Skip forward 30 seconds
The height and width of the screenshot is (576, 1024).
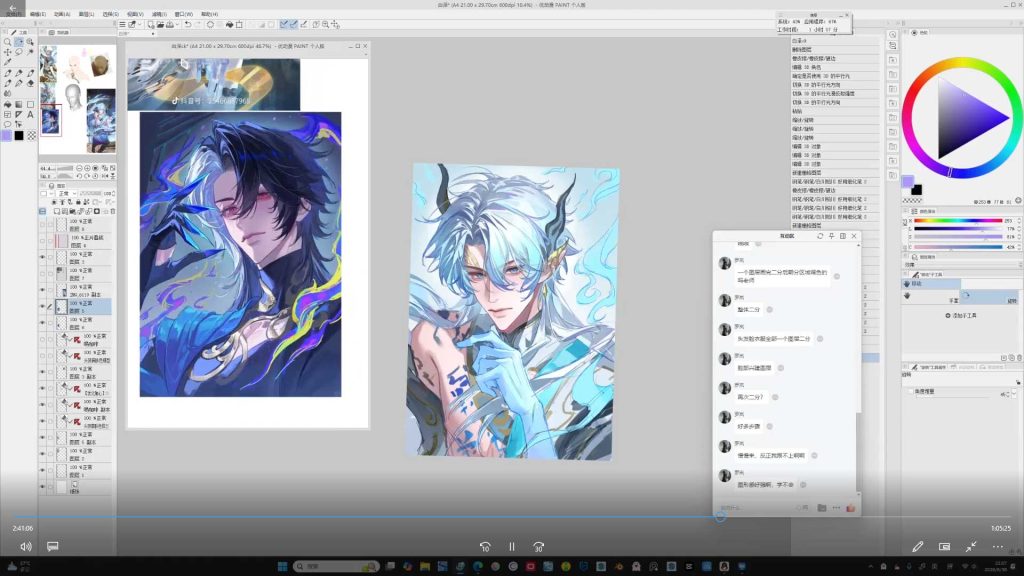pos(539,547)
